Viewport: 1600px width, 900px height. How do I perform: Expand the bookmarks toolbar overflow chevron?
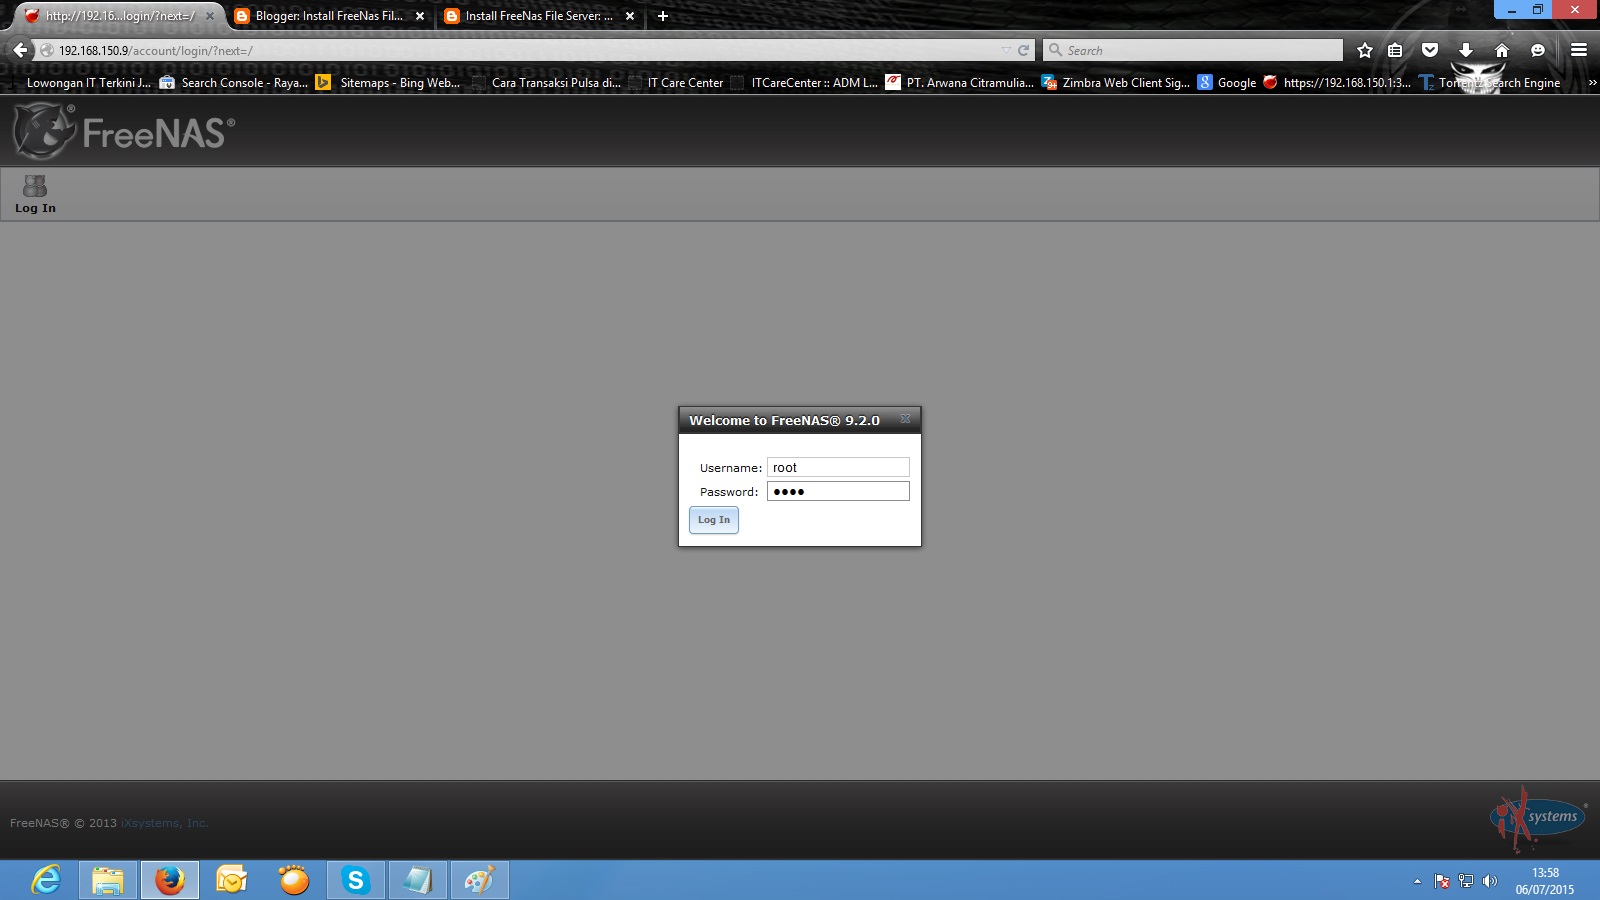[x=1592, y=83]
